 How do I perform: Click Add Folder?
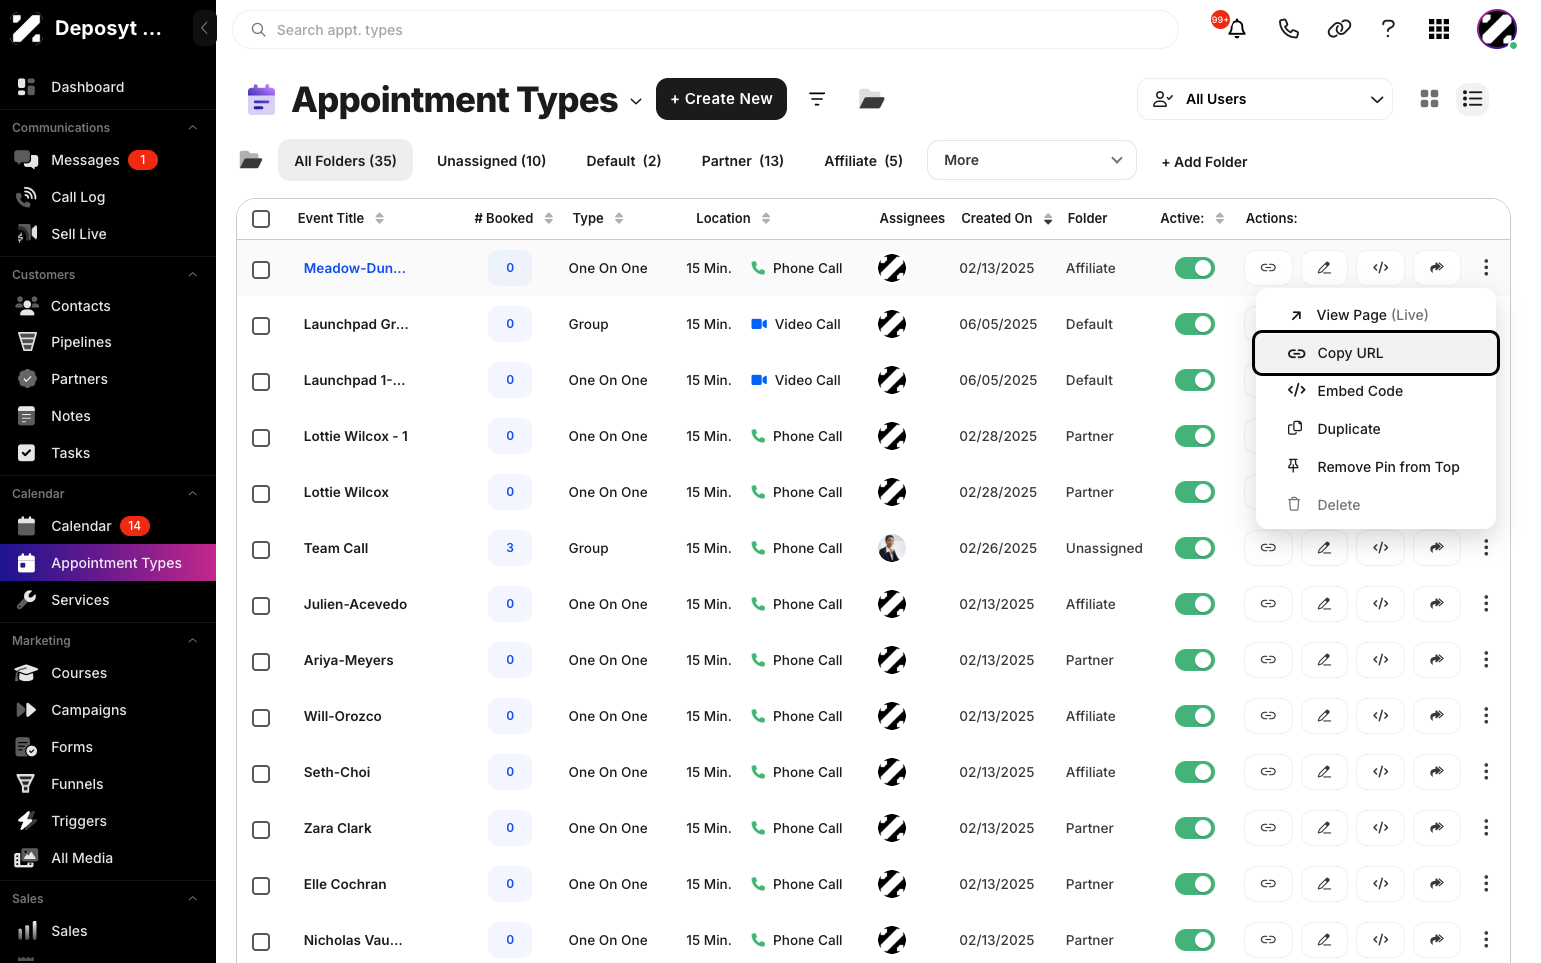[x=1204, y=162]
